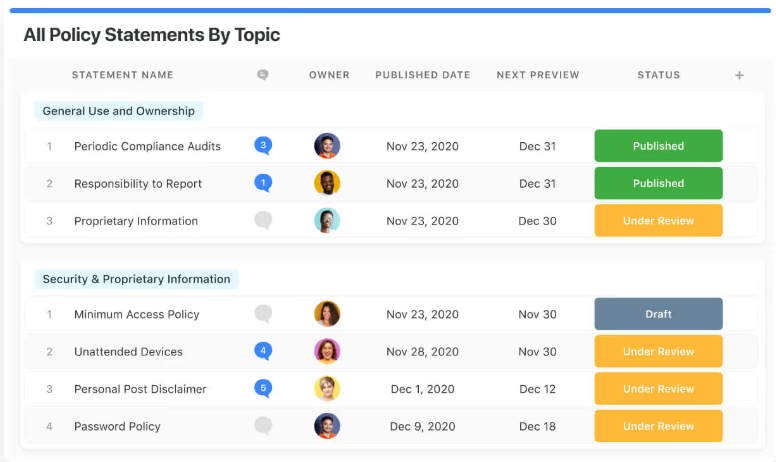Sort by Published Date column header

(x=422, y=75)
